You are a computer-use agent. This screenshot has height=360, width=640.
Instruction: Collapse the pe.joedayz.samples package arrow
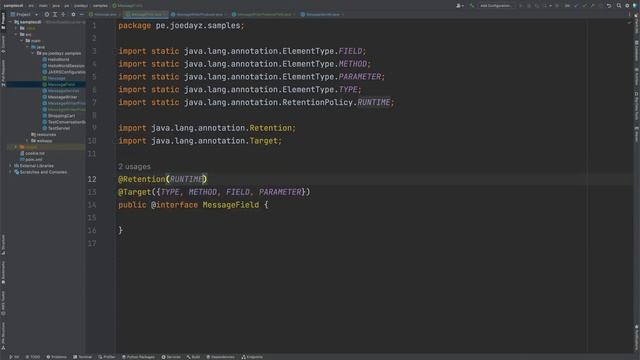pos(33,53)
